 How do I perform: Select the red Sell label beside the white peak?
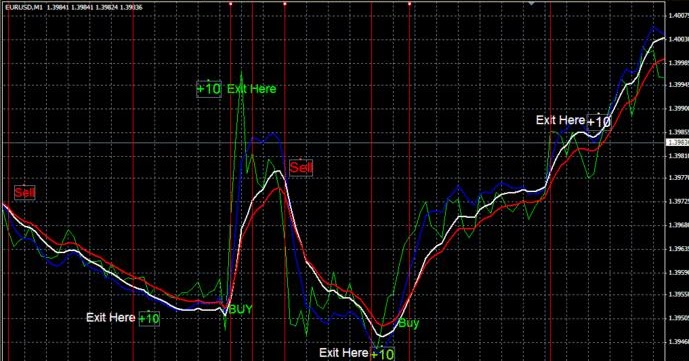301,167
